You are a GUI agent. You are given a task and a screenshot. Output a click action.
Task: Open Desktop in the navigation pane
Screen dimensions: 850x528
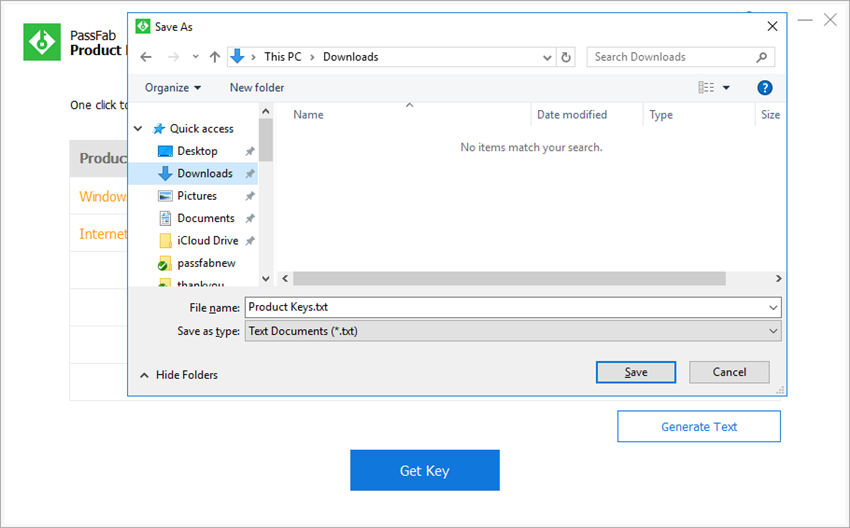point(197,151)
